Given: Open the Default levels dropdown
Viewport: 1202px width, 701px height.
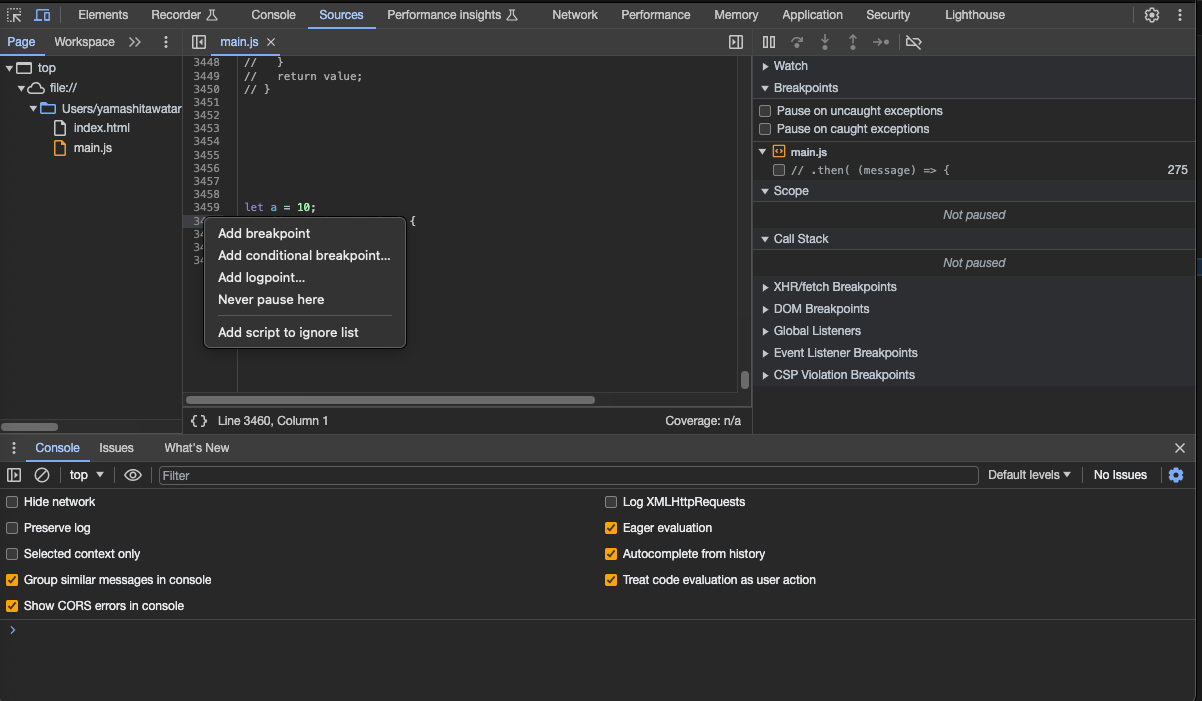Looking at the screenshot, I should coord(1029,475).
